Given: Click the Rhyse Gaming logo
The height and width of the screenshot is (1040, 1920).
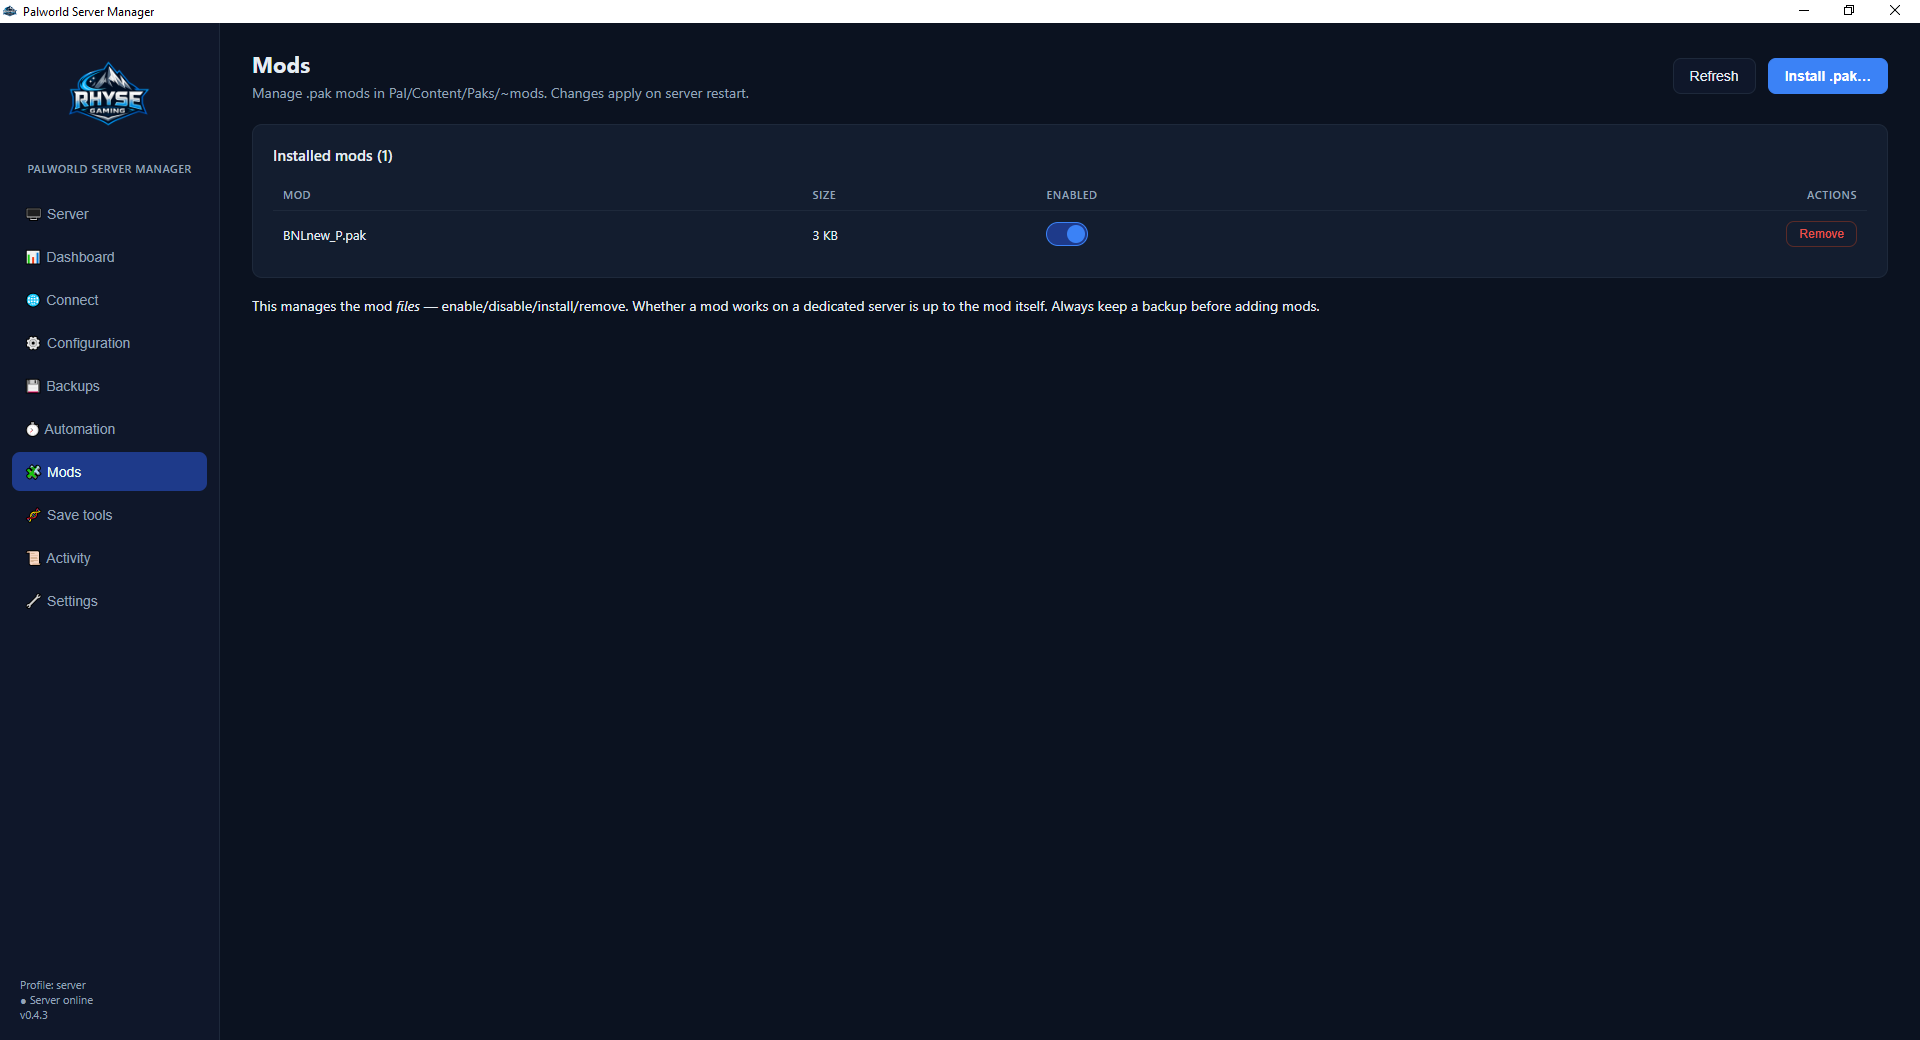Looking at the screenshot, I should tap(109, 94).
